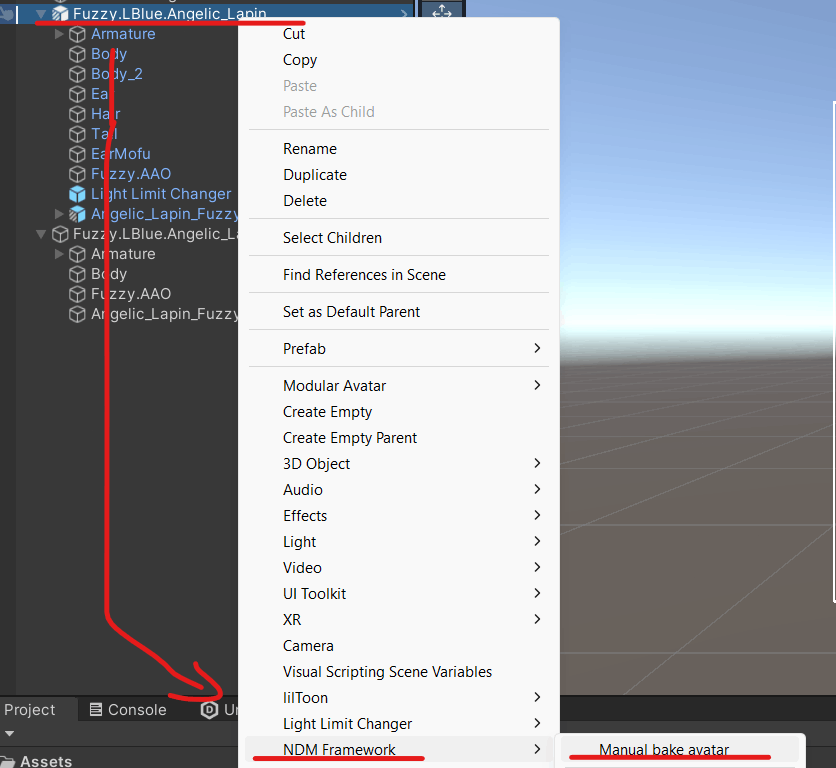This screenshot has width=836, height=768.
Task: Click the cube icon beside Body_2
Action: 77,74
